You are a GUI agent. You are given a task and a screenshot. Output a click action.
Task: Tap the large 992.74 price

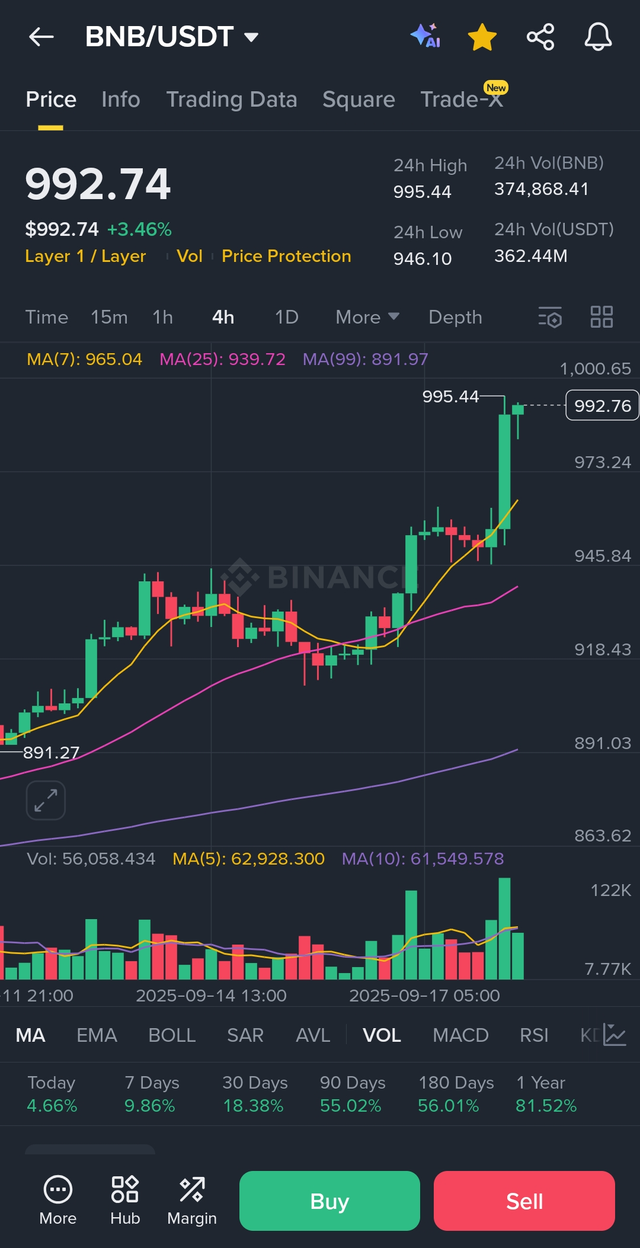tap(98, 185)
